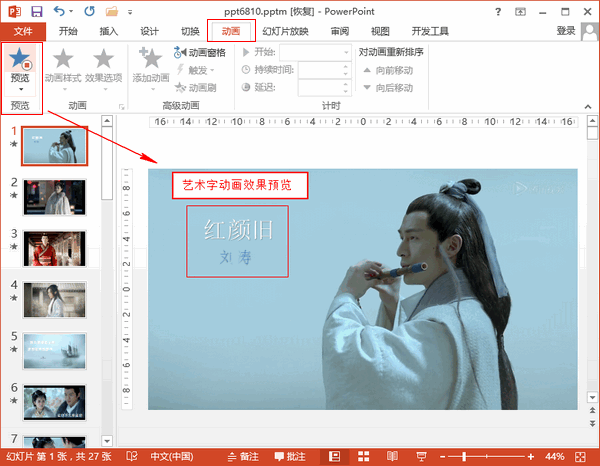
Task: Open the 动画窗格 animation pane
Action: click(x=199, y=52)
